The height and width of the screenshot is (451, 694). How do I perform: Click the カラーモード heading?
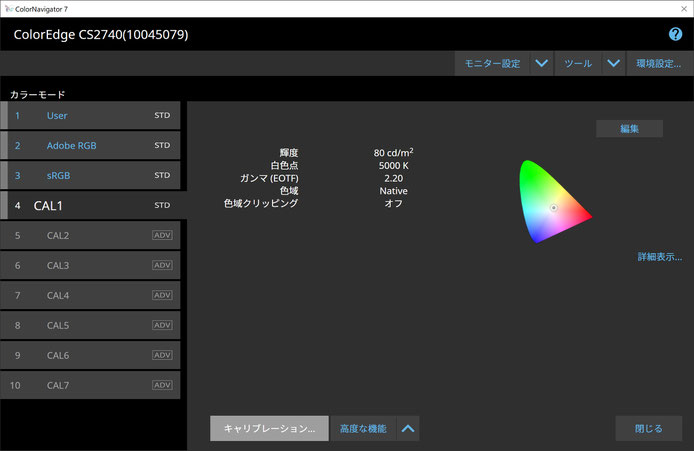(x=38, y=94)
